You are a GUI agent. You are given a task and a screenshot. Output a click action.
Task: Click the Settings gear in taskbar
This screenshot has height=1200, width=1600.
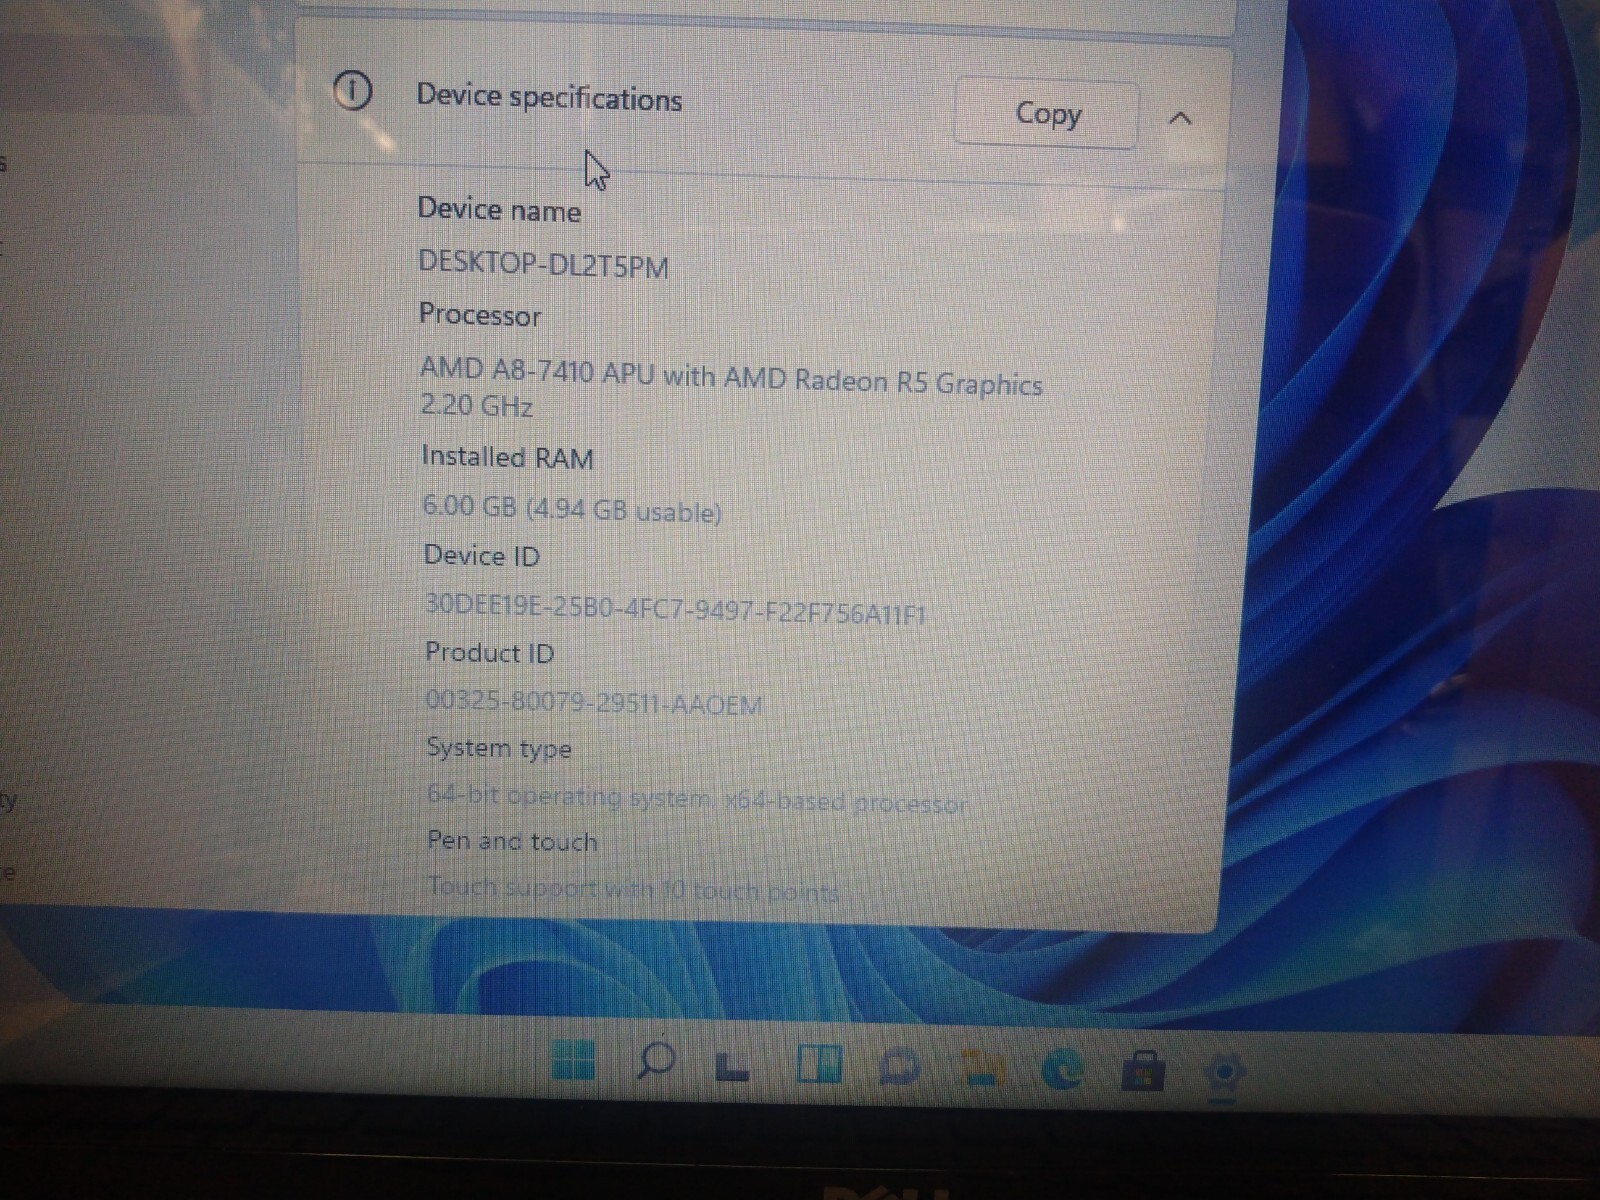(x=1225, y=1074)
